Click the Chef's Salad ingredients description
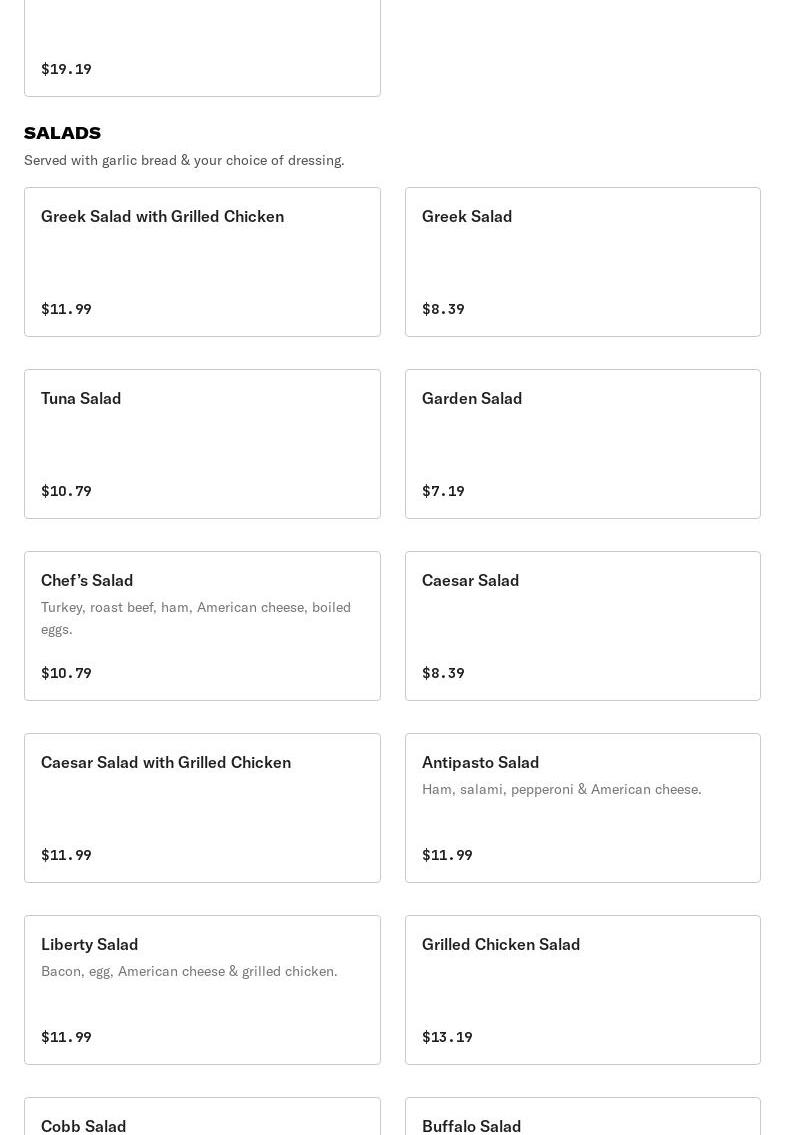This screenshot has width=785, height=1135. coord(196,618)
